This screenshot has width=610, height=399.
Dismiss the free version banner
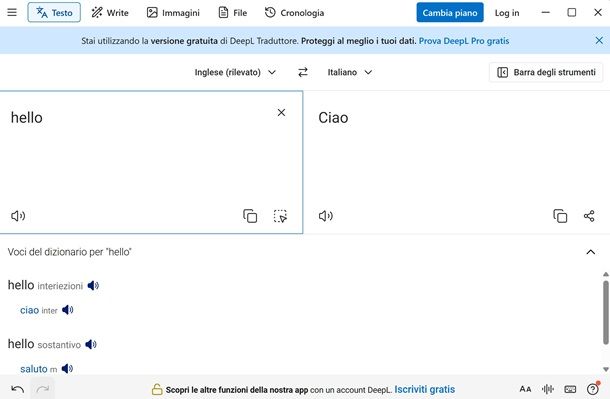(x=599, y=40)
